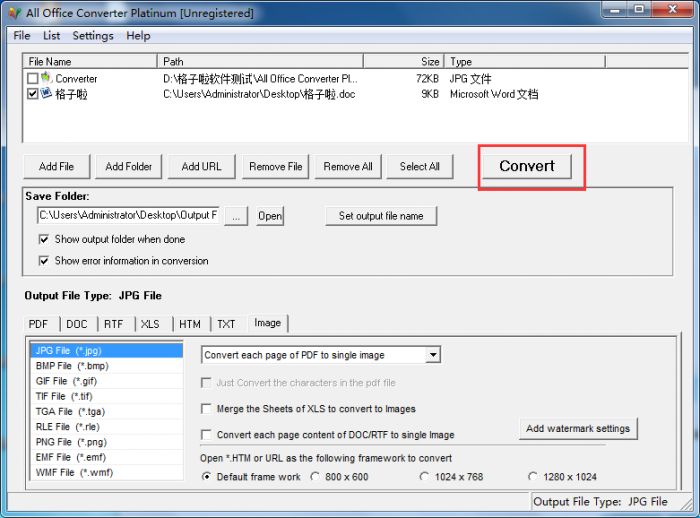The image size is (700, 518).
Task: Check the Converter file checkbox
Action: [x=33, y=78]
